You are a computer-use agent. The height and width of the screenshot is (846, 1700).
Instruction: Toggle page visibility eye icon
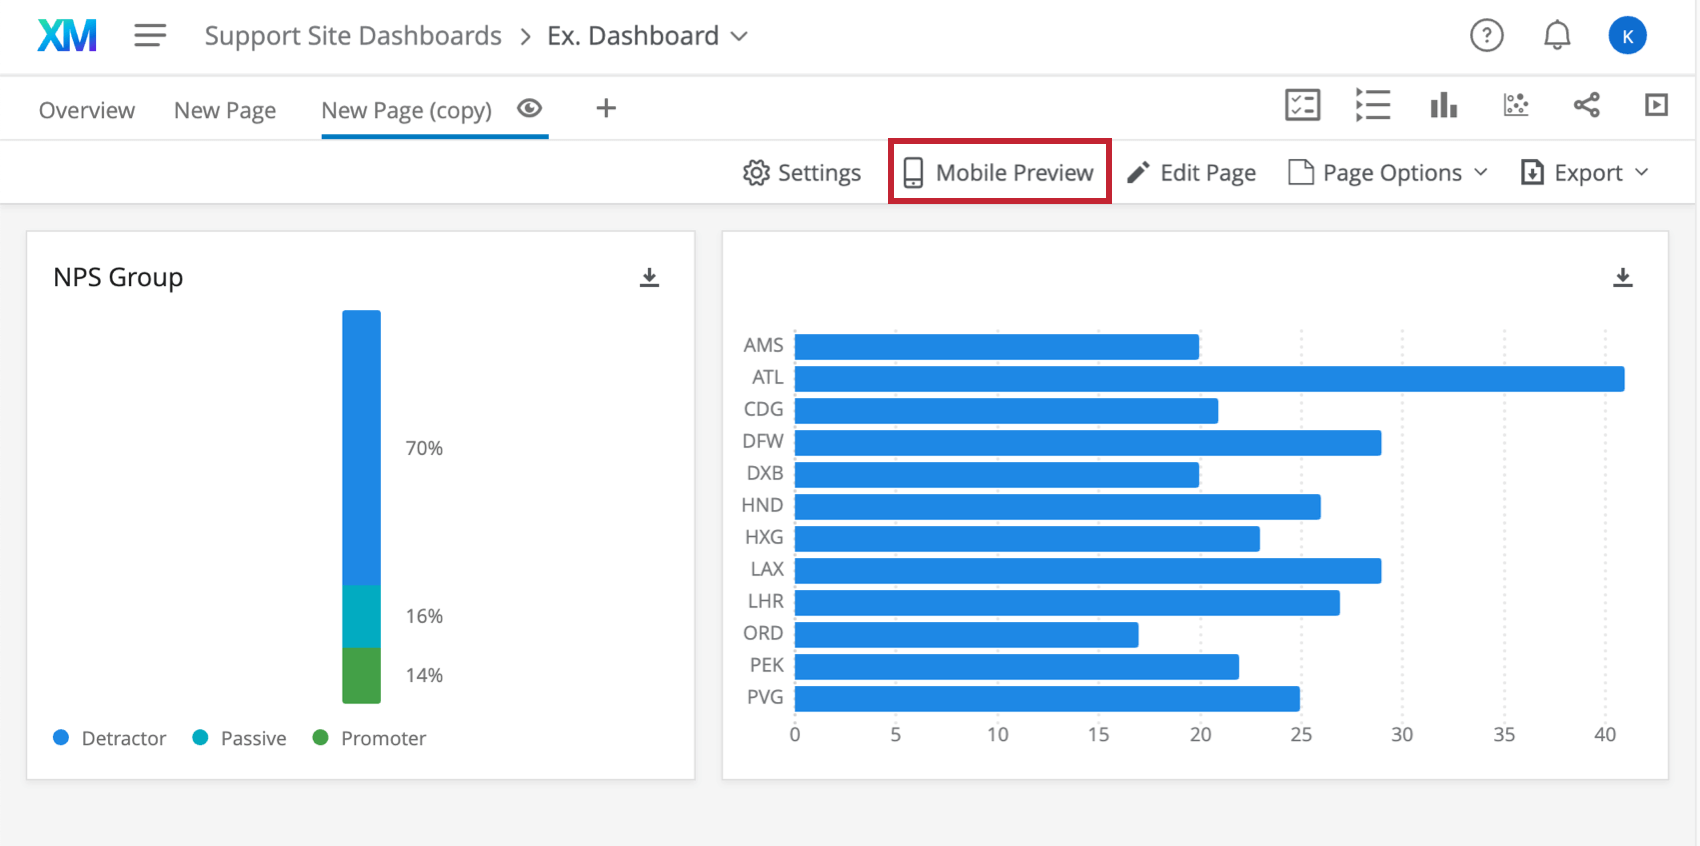click(530, 108)
